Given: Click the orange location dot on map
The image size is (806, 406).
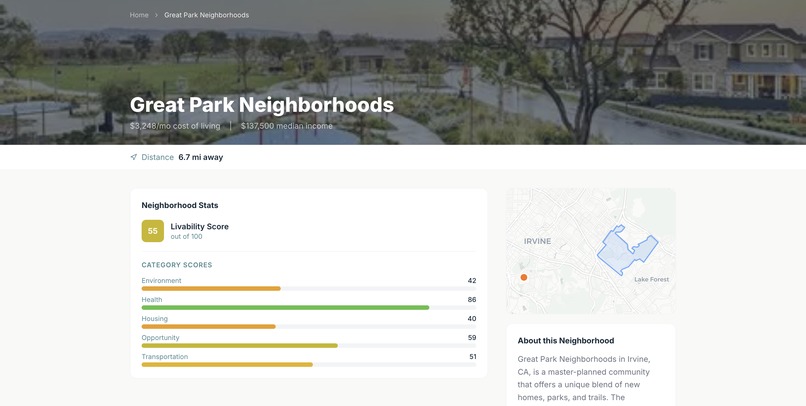Looking at the screenshot, I should (x=524, y=277).
